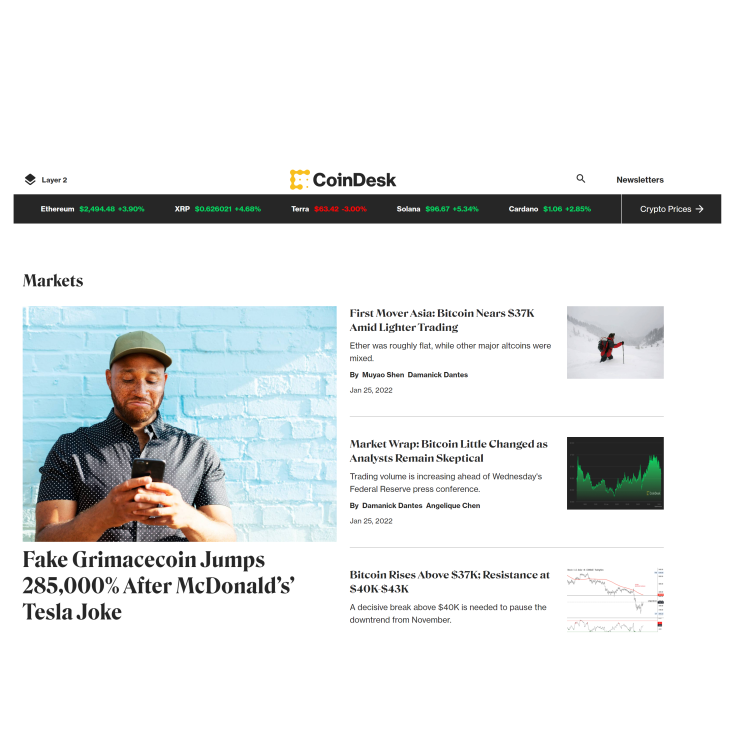Open the Newsletters link
This screenshot has height=750, width=750.
pyautogui.click(x=640, y=180)
